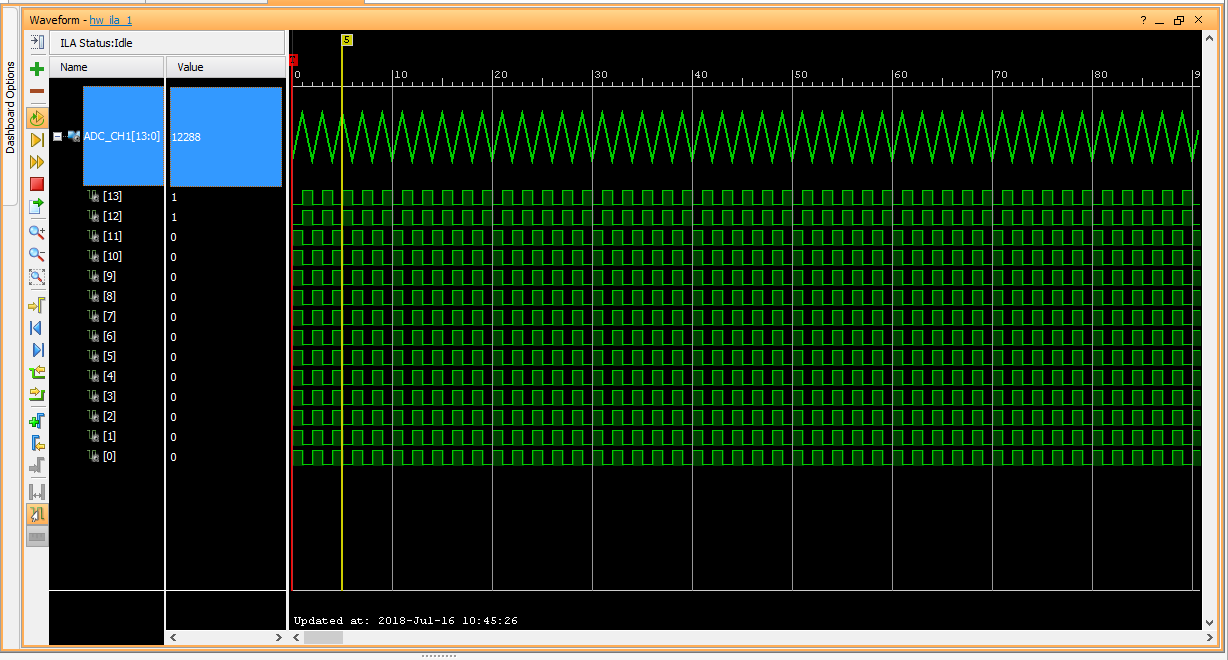The height and width of the screenshot is (660, 1228).
Task: Click waveform vertical scrollbar up arrow
Action: click(1210, 37)
